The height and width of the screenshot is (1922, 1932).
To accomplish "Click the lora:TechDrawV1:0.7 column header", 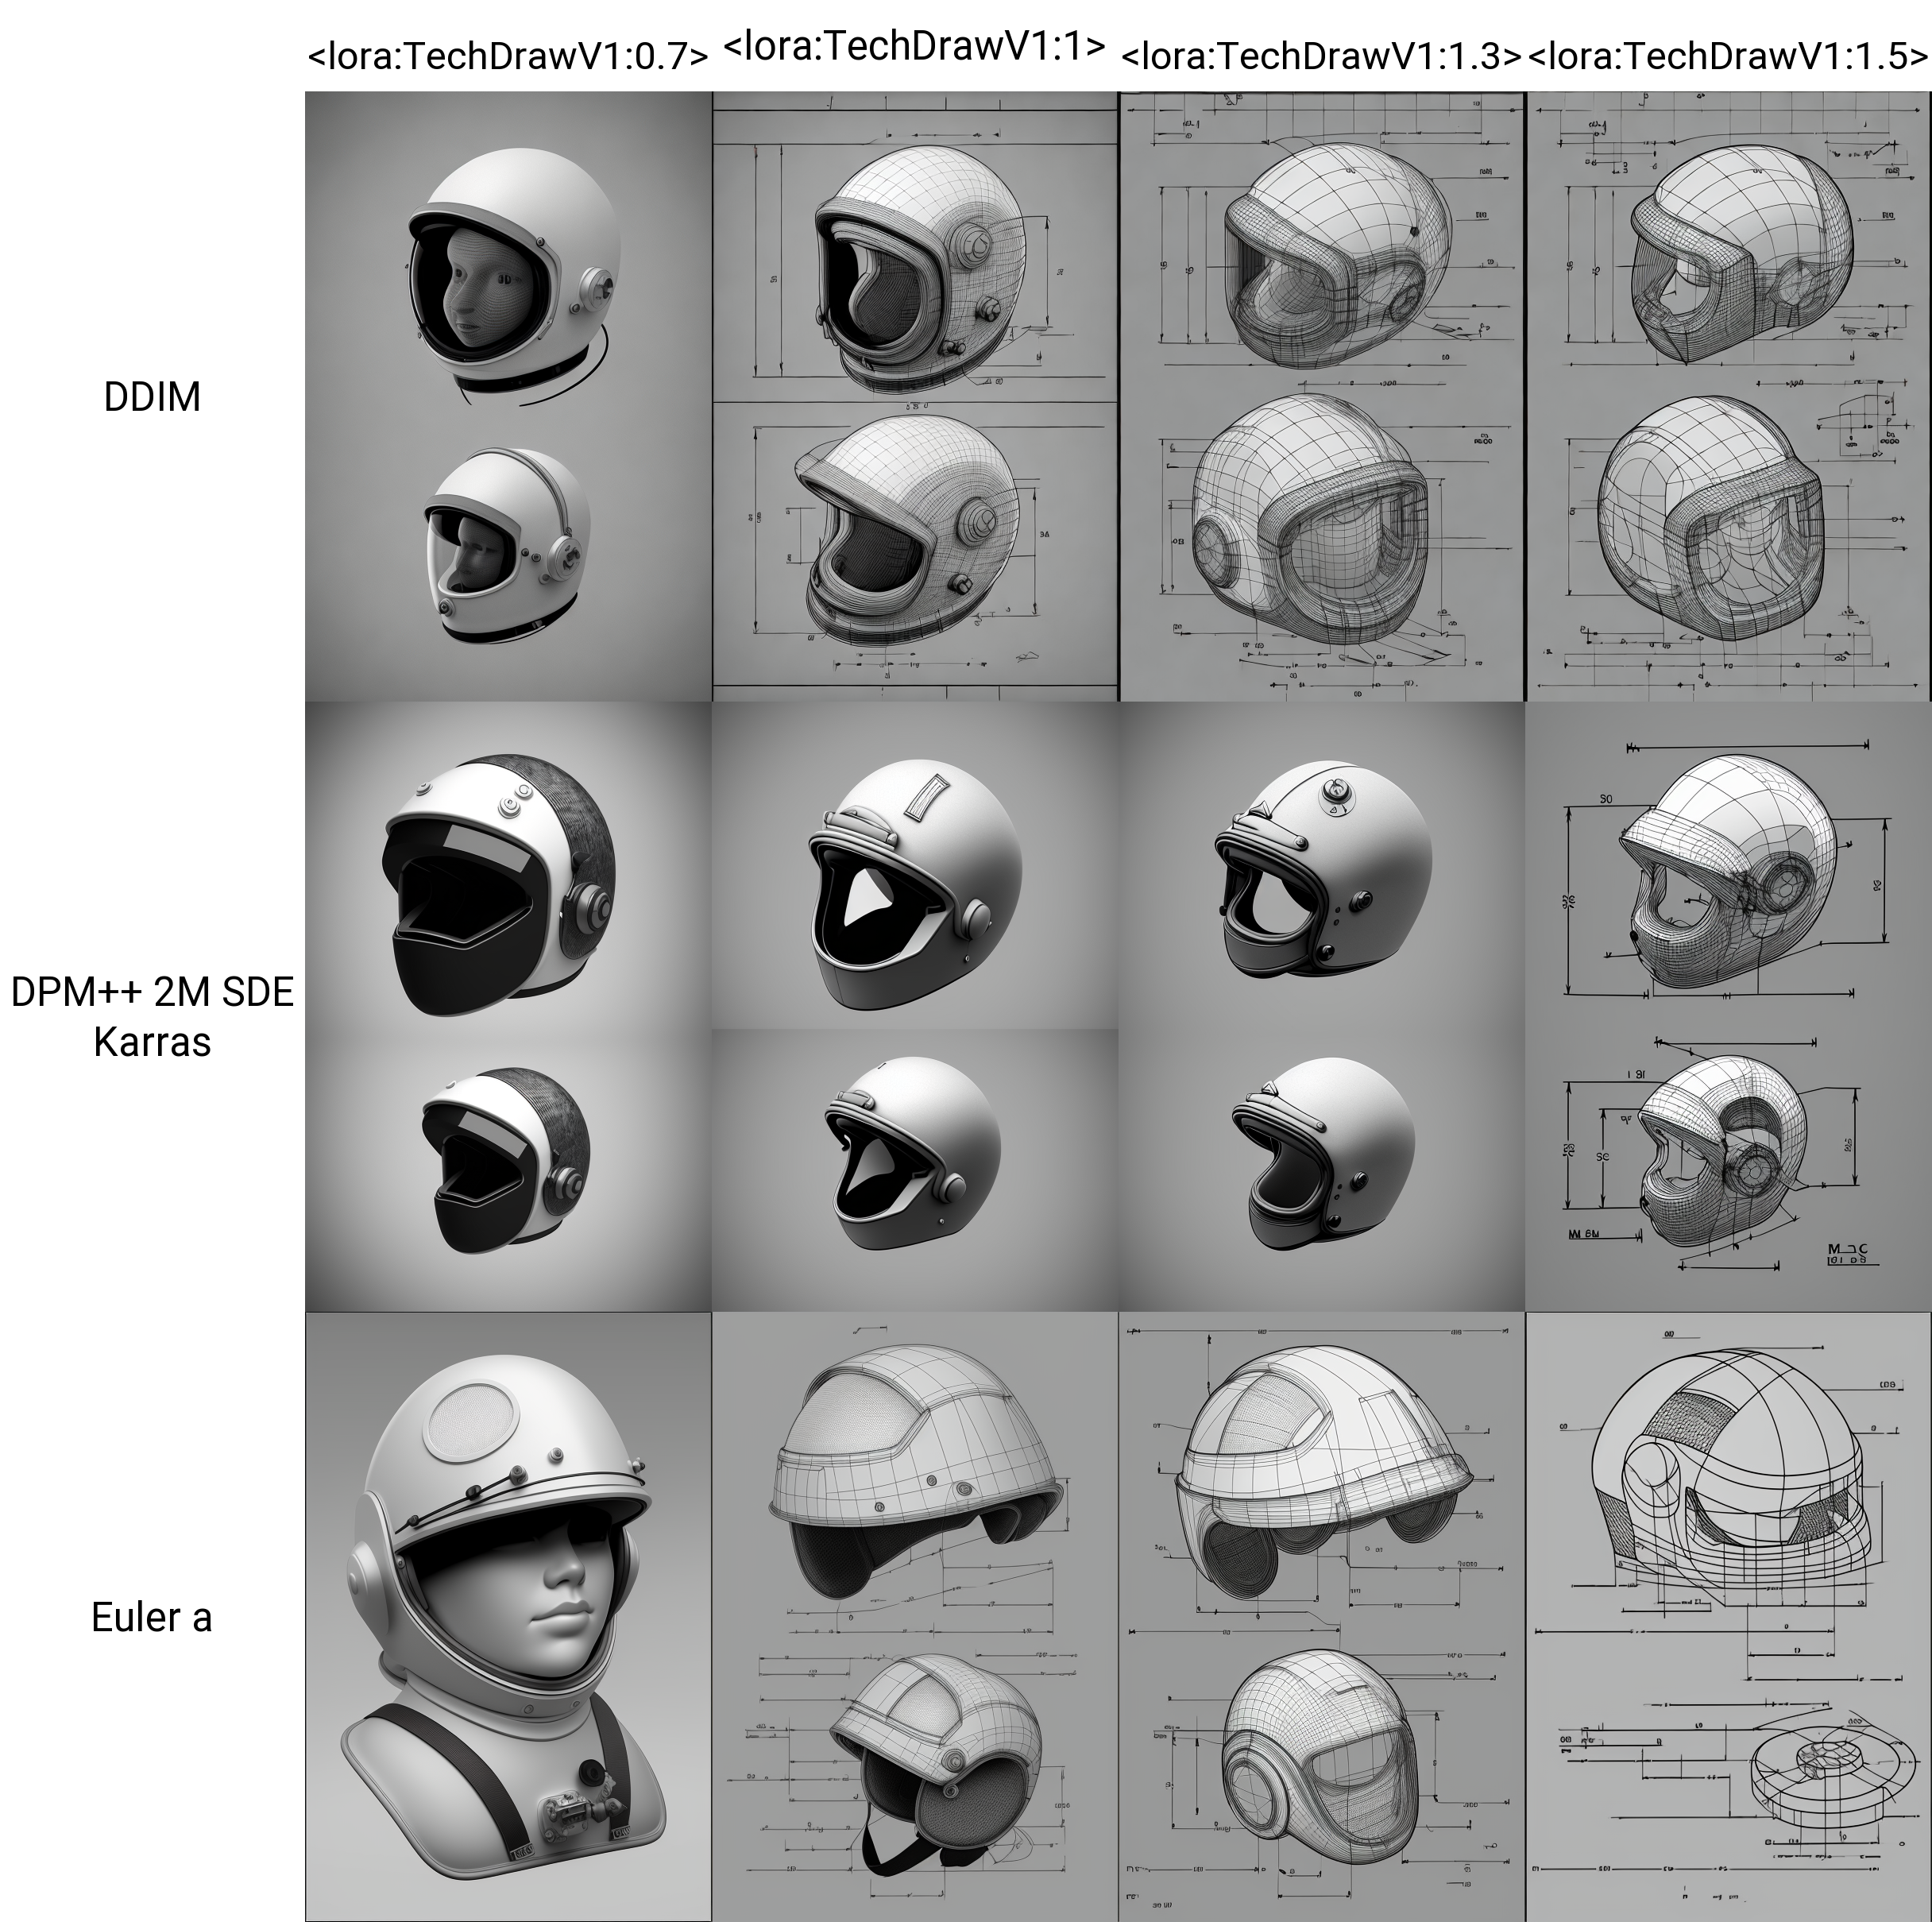I will 508,56.
